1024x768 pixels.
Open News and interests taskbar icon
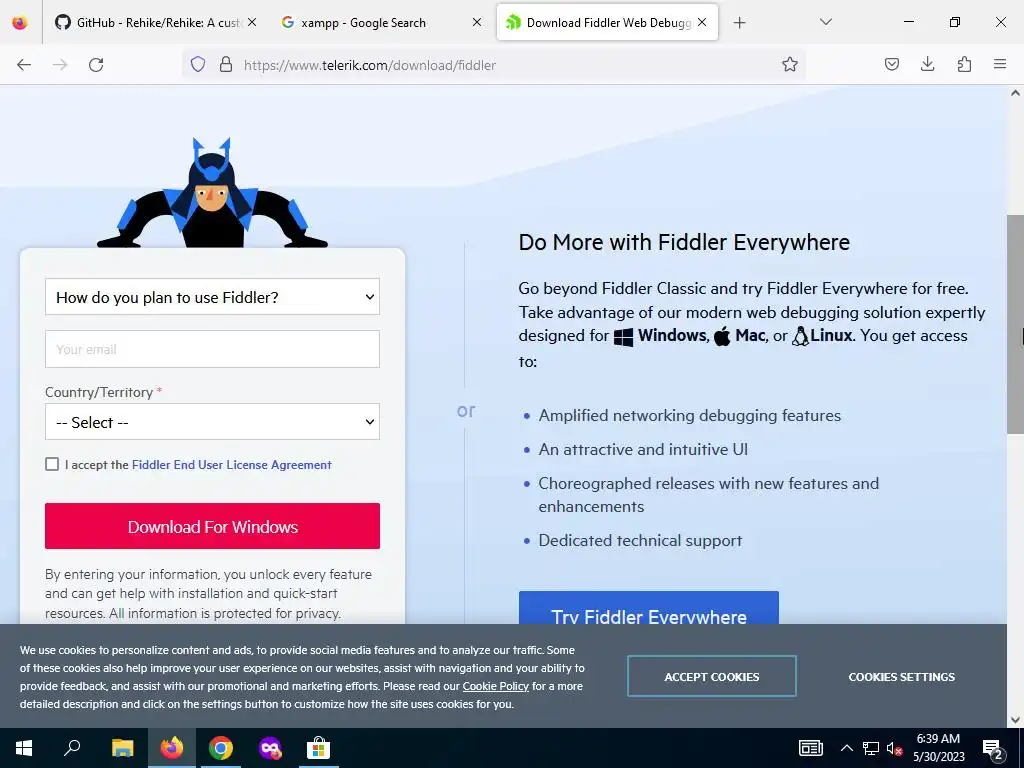click(x=810, y=748)
